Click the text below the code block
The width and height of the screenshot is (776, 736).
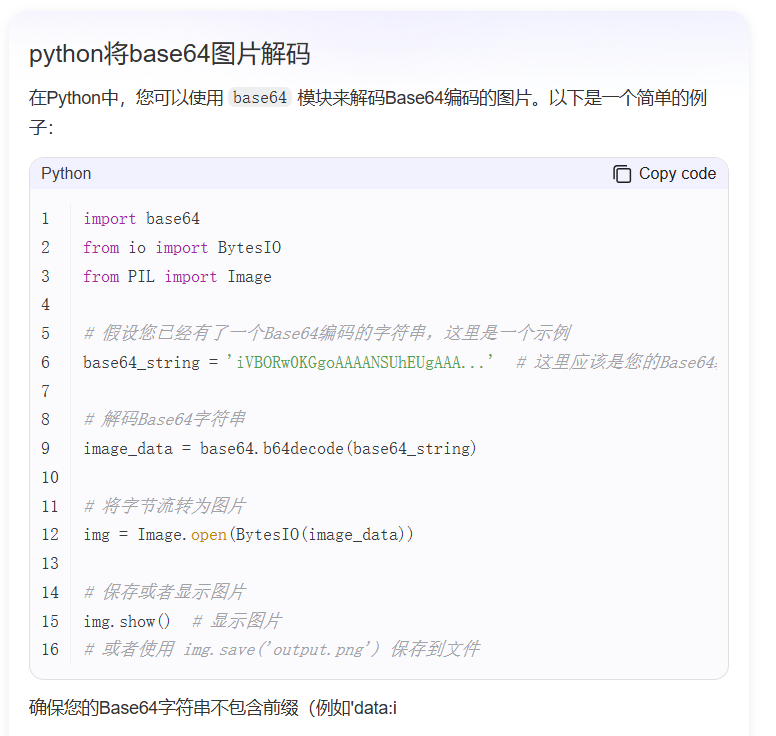point(213,709)
